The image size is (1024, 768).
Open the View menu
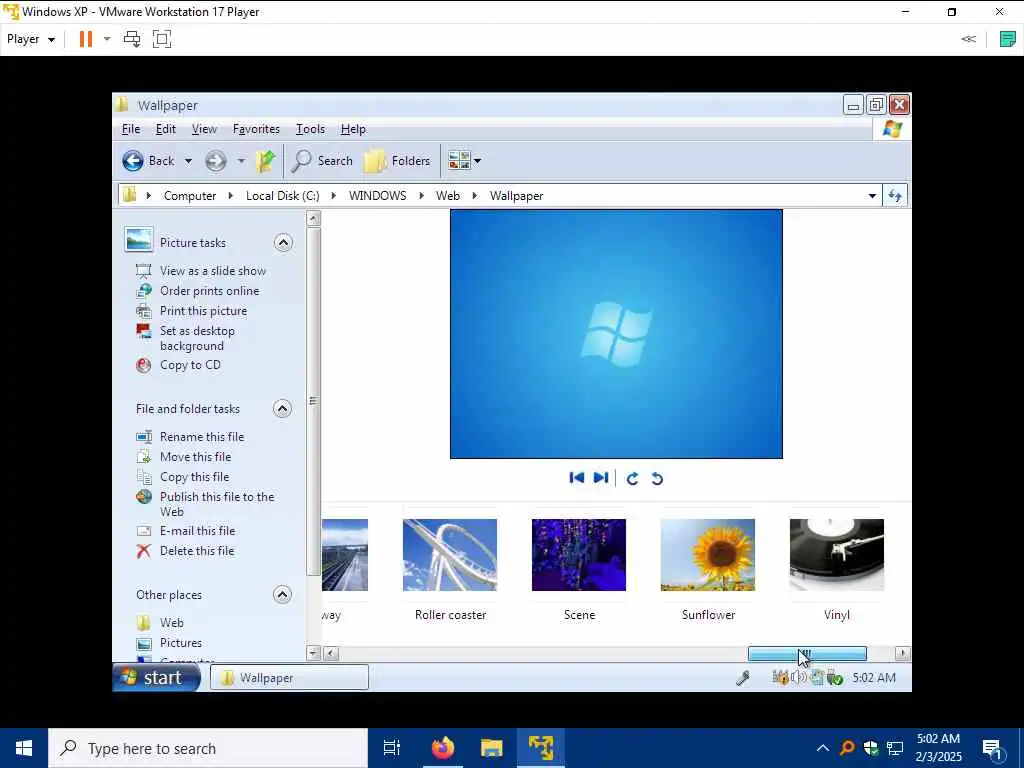click(x=204, y=129)
